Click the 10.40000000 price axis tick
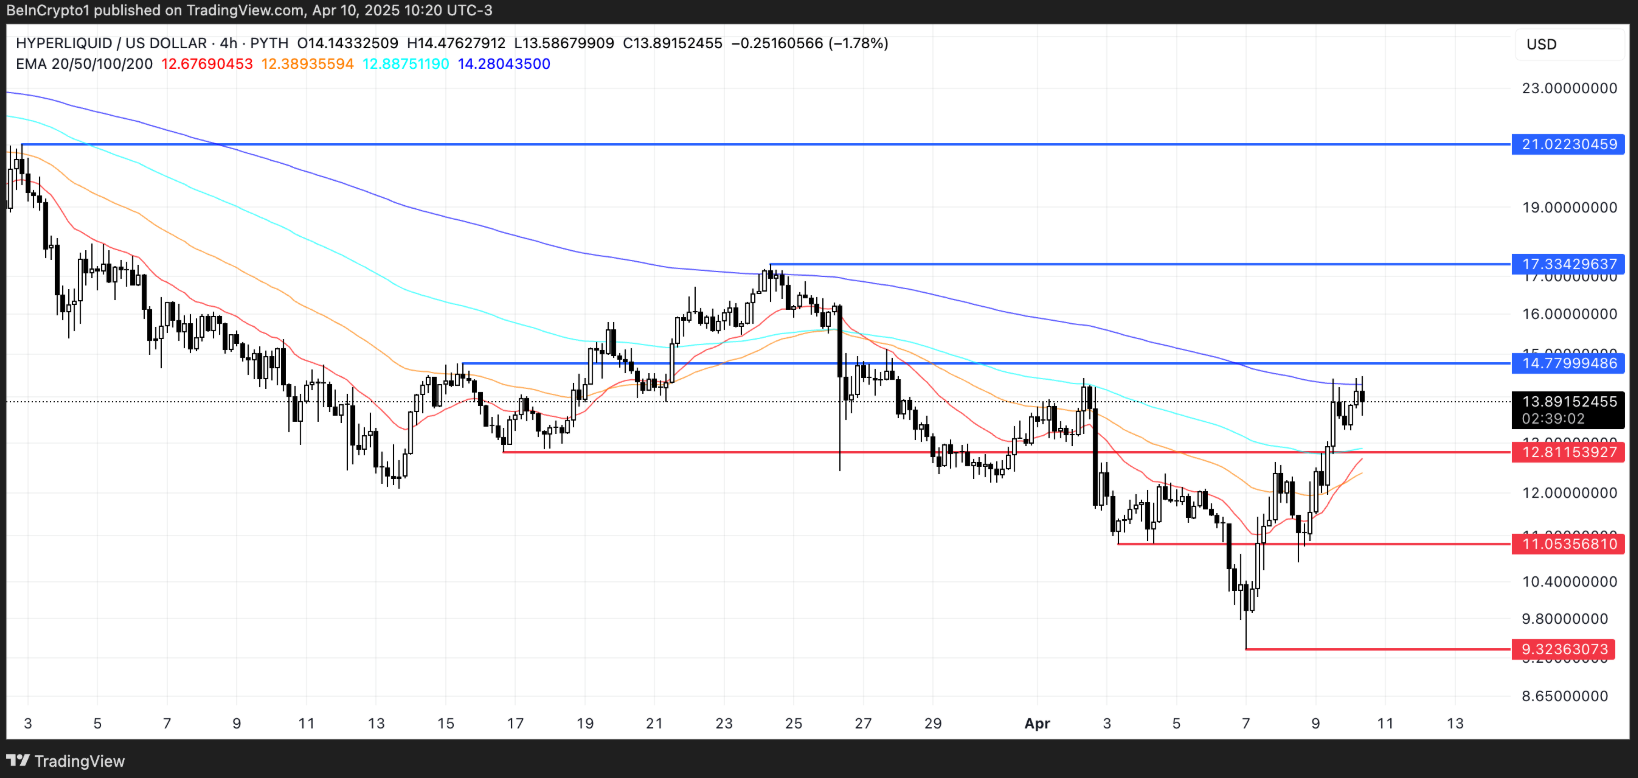The width and height of the screenshot is (1638, 778). [1569, 582]
